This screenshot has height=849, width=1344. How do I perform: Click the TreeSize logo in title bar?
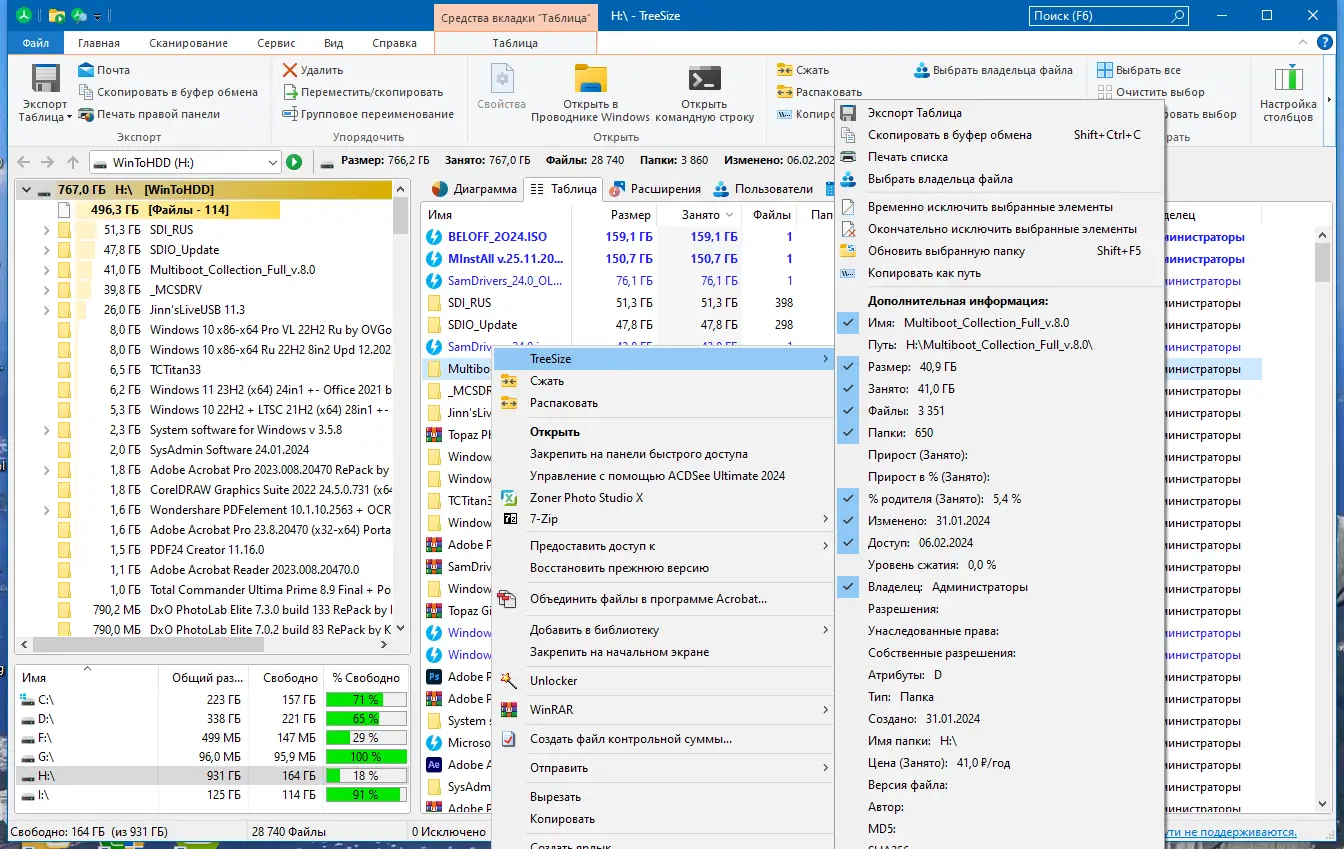[24, 16]
